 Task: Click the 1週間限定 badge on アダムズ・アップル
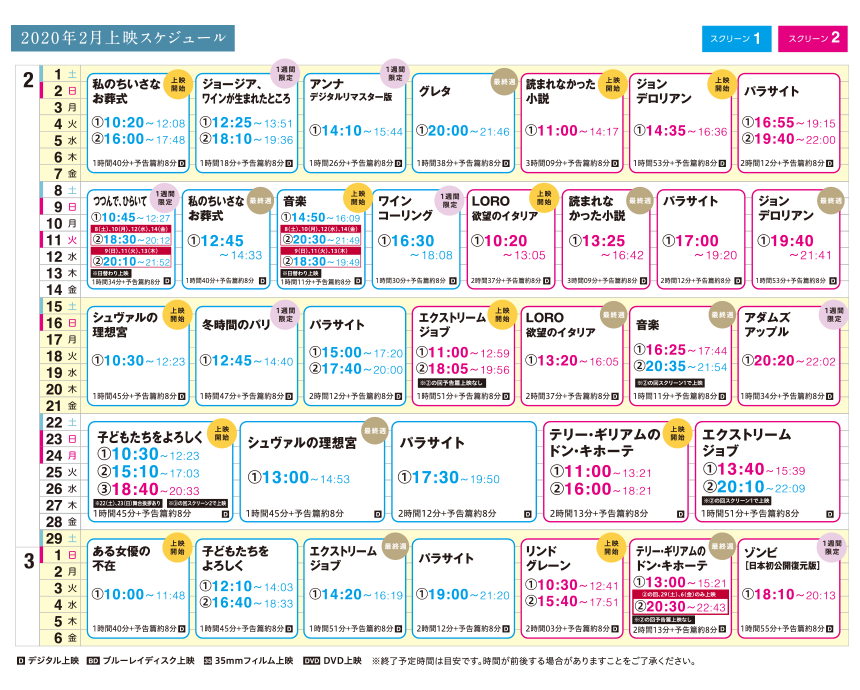coord(833,314)
